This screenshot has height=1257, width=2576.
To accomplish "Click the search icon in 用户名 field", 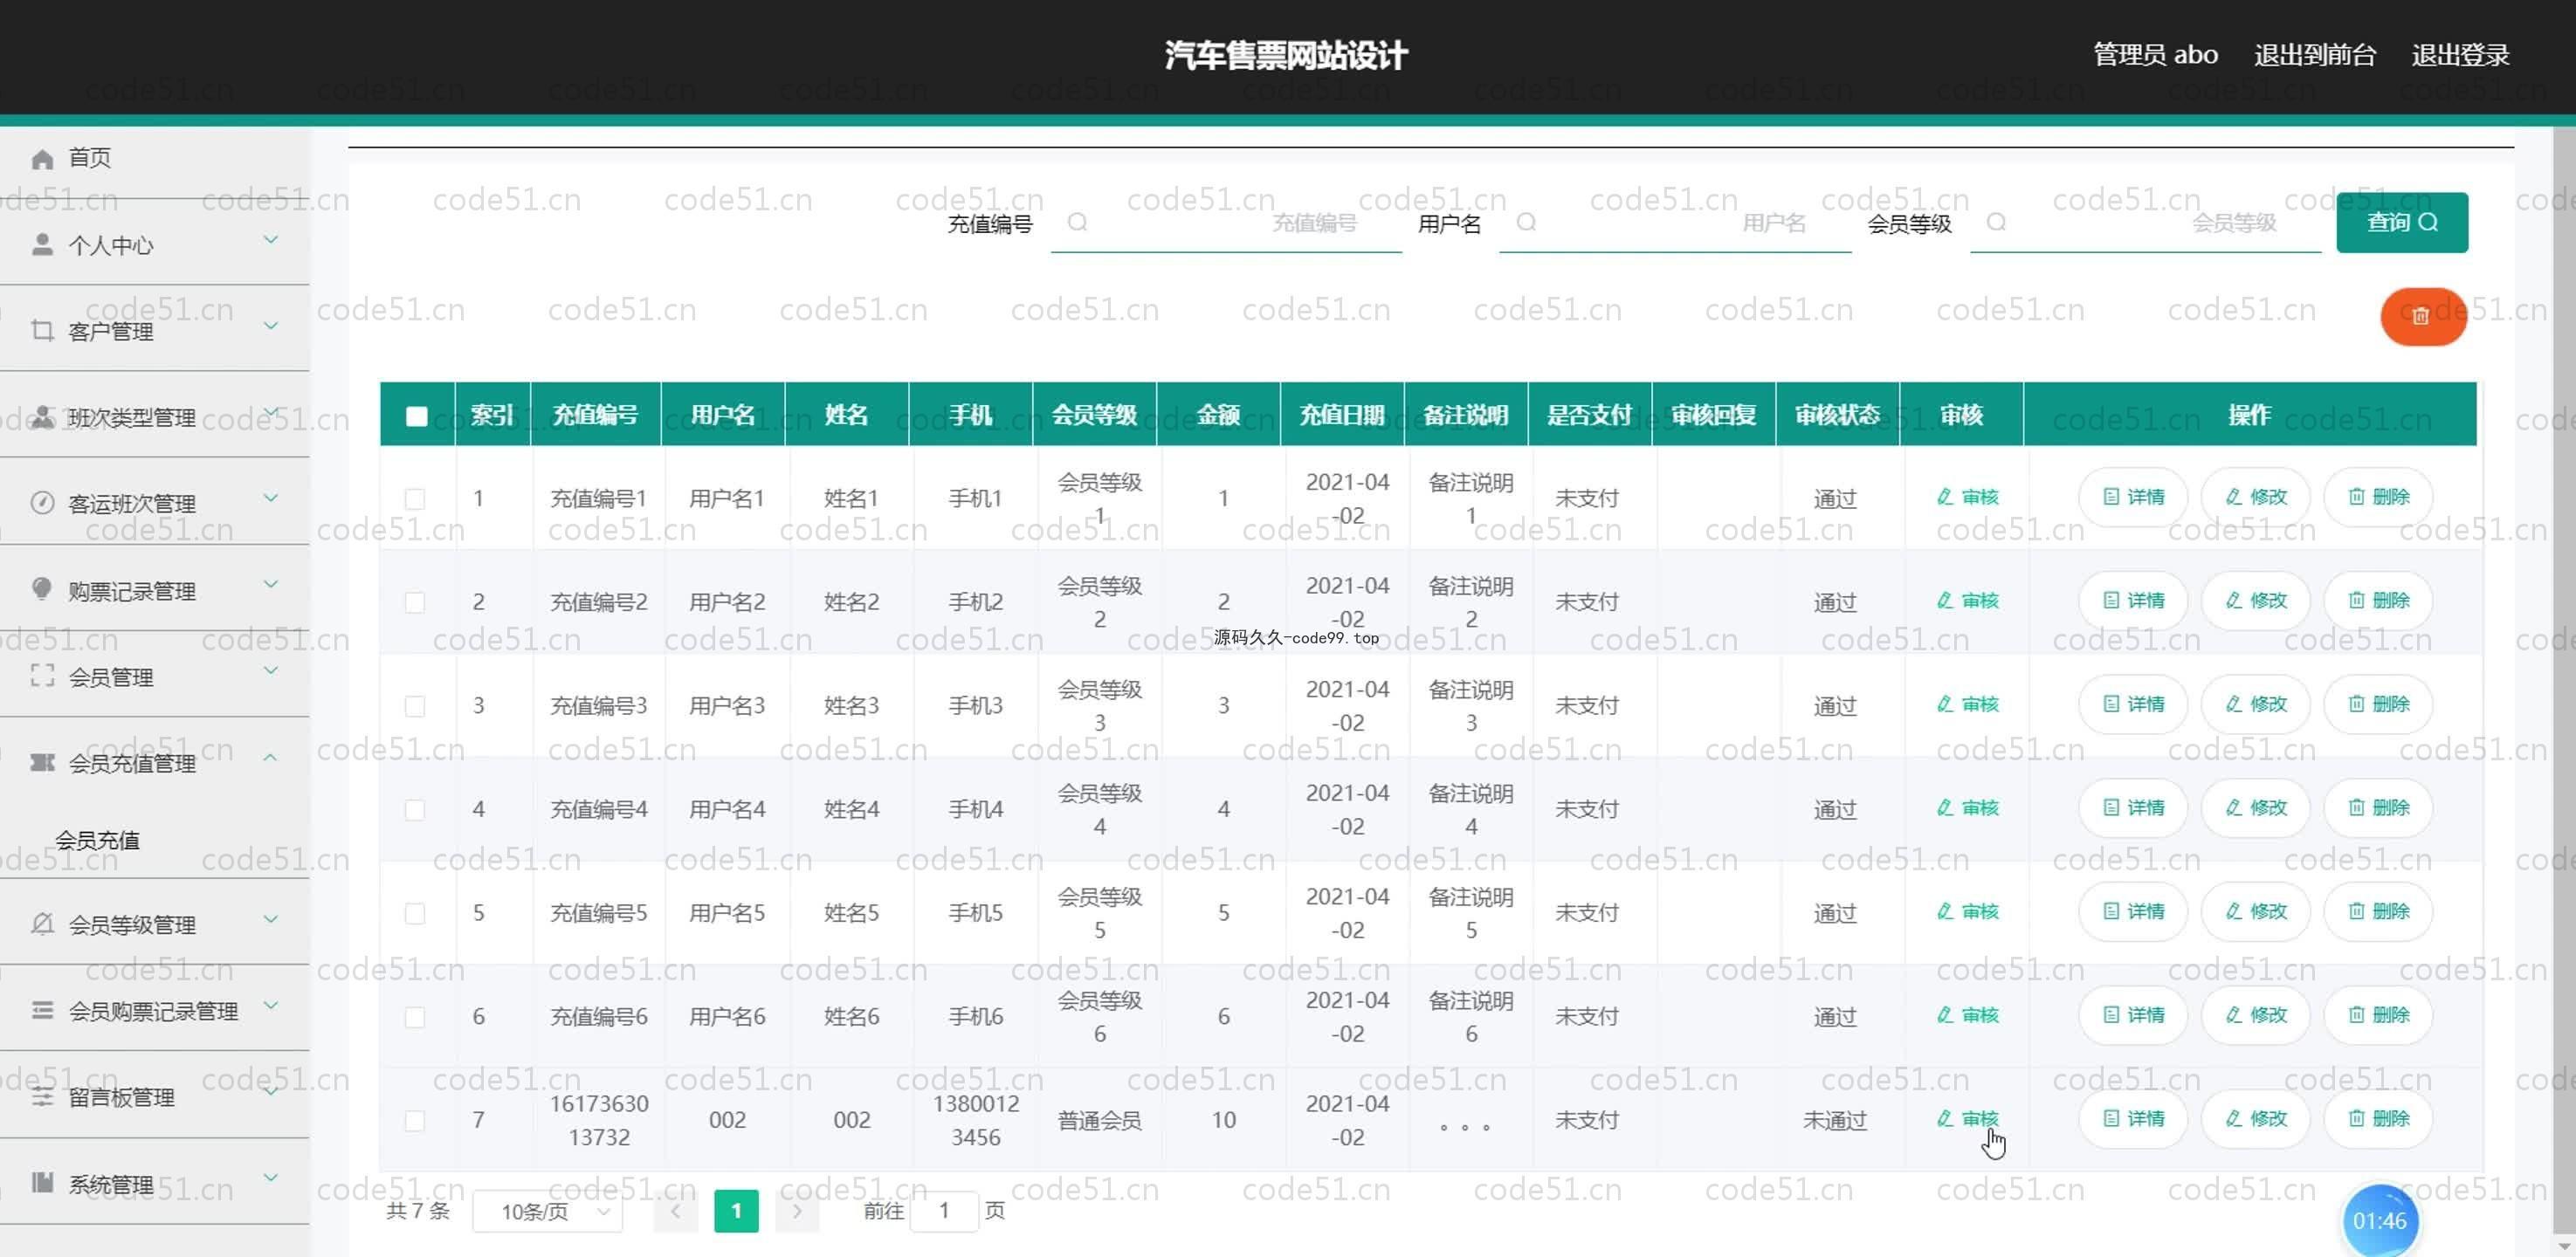I will pyautogui.click(x=1526, y=222).
